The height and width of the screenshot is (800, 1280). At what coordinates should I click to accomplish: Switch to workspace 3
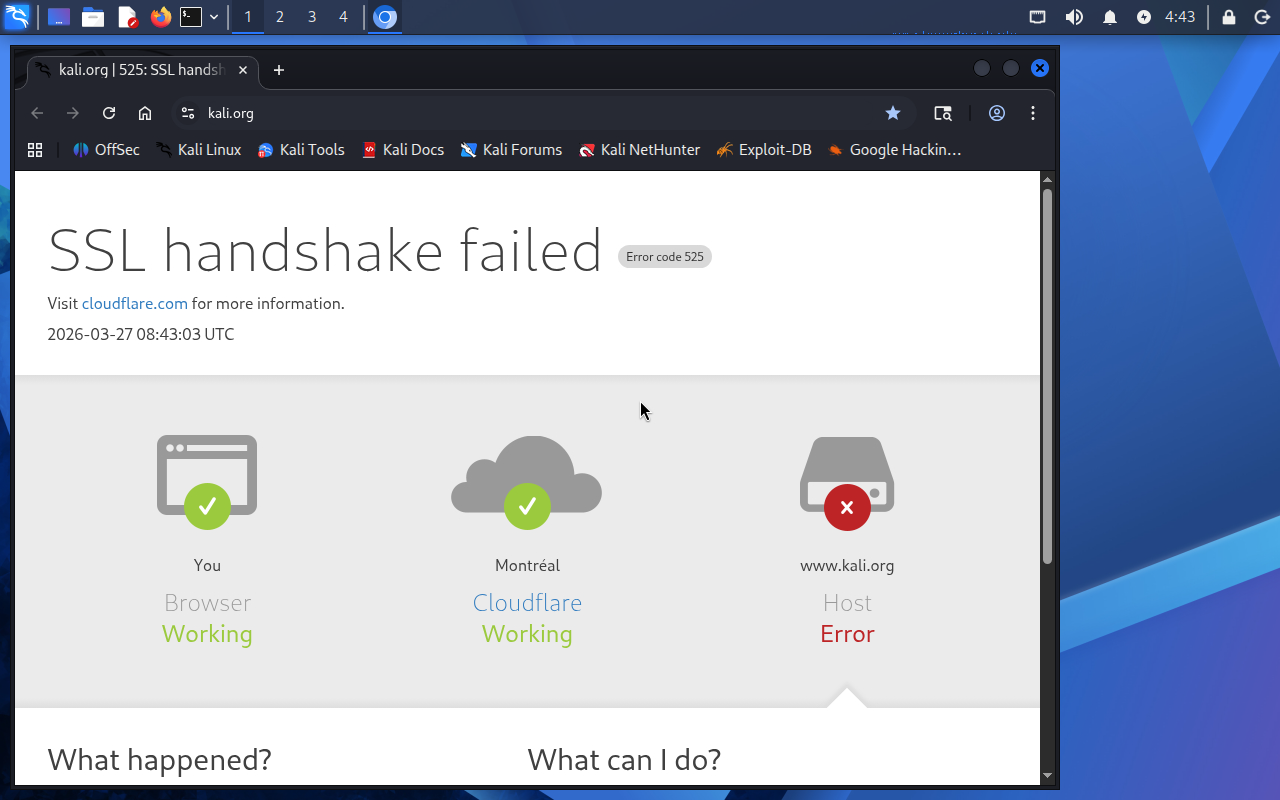point(312,17)
